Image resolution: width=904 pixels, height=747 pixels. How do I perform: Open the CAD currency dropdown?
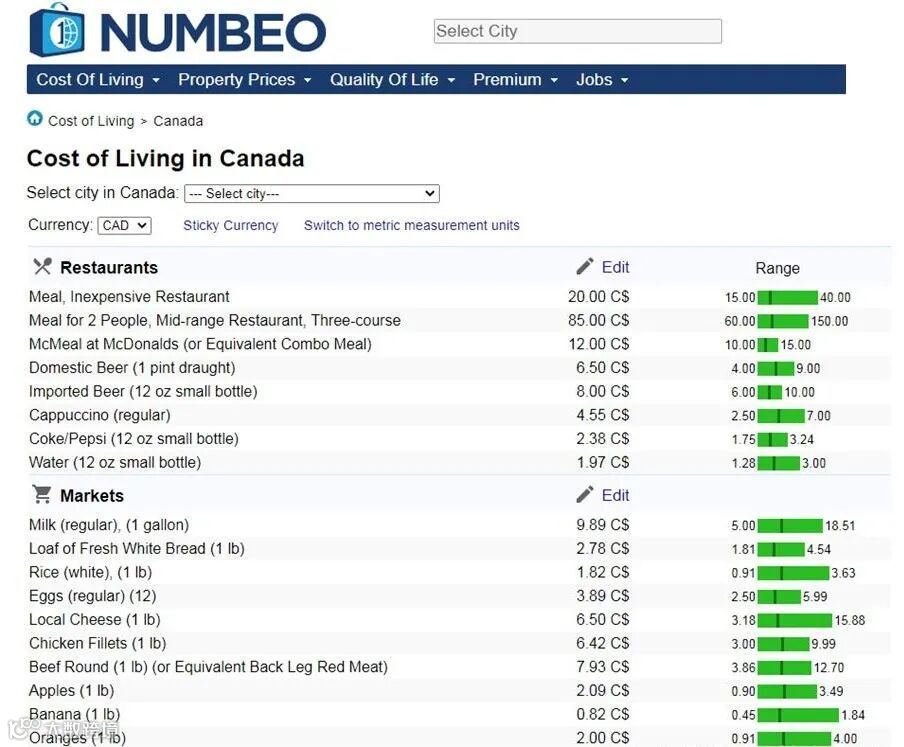(x=125, y=225)
